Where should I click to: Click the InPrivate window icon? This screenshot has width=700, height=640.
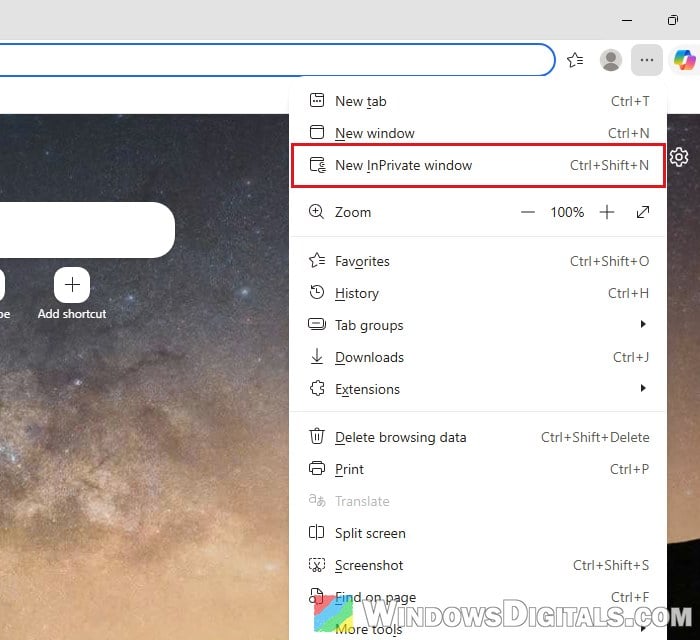click(x=317, y=165)
